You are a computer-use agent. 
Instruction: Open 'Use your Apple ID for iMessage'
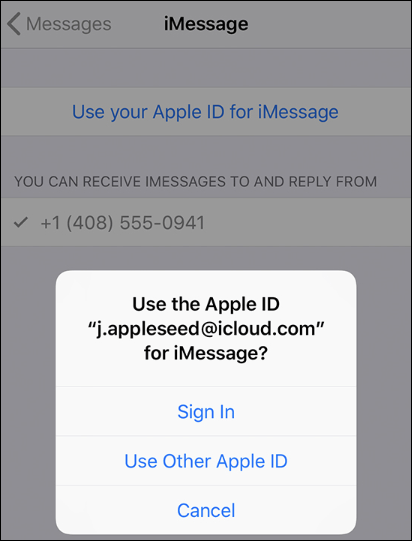tap(205, 112)
